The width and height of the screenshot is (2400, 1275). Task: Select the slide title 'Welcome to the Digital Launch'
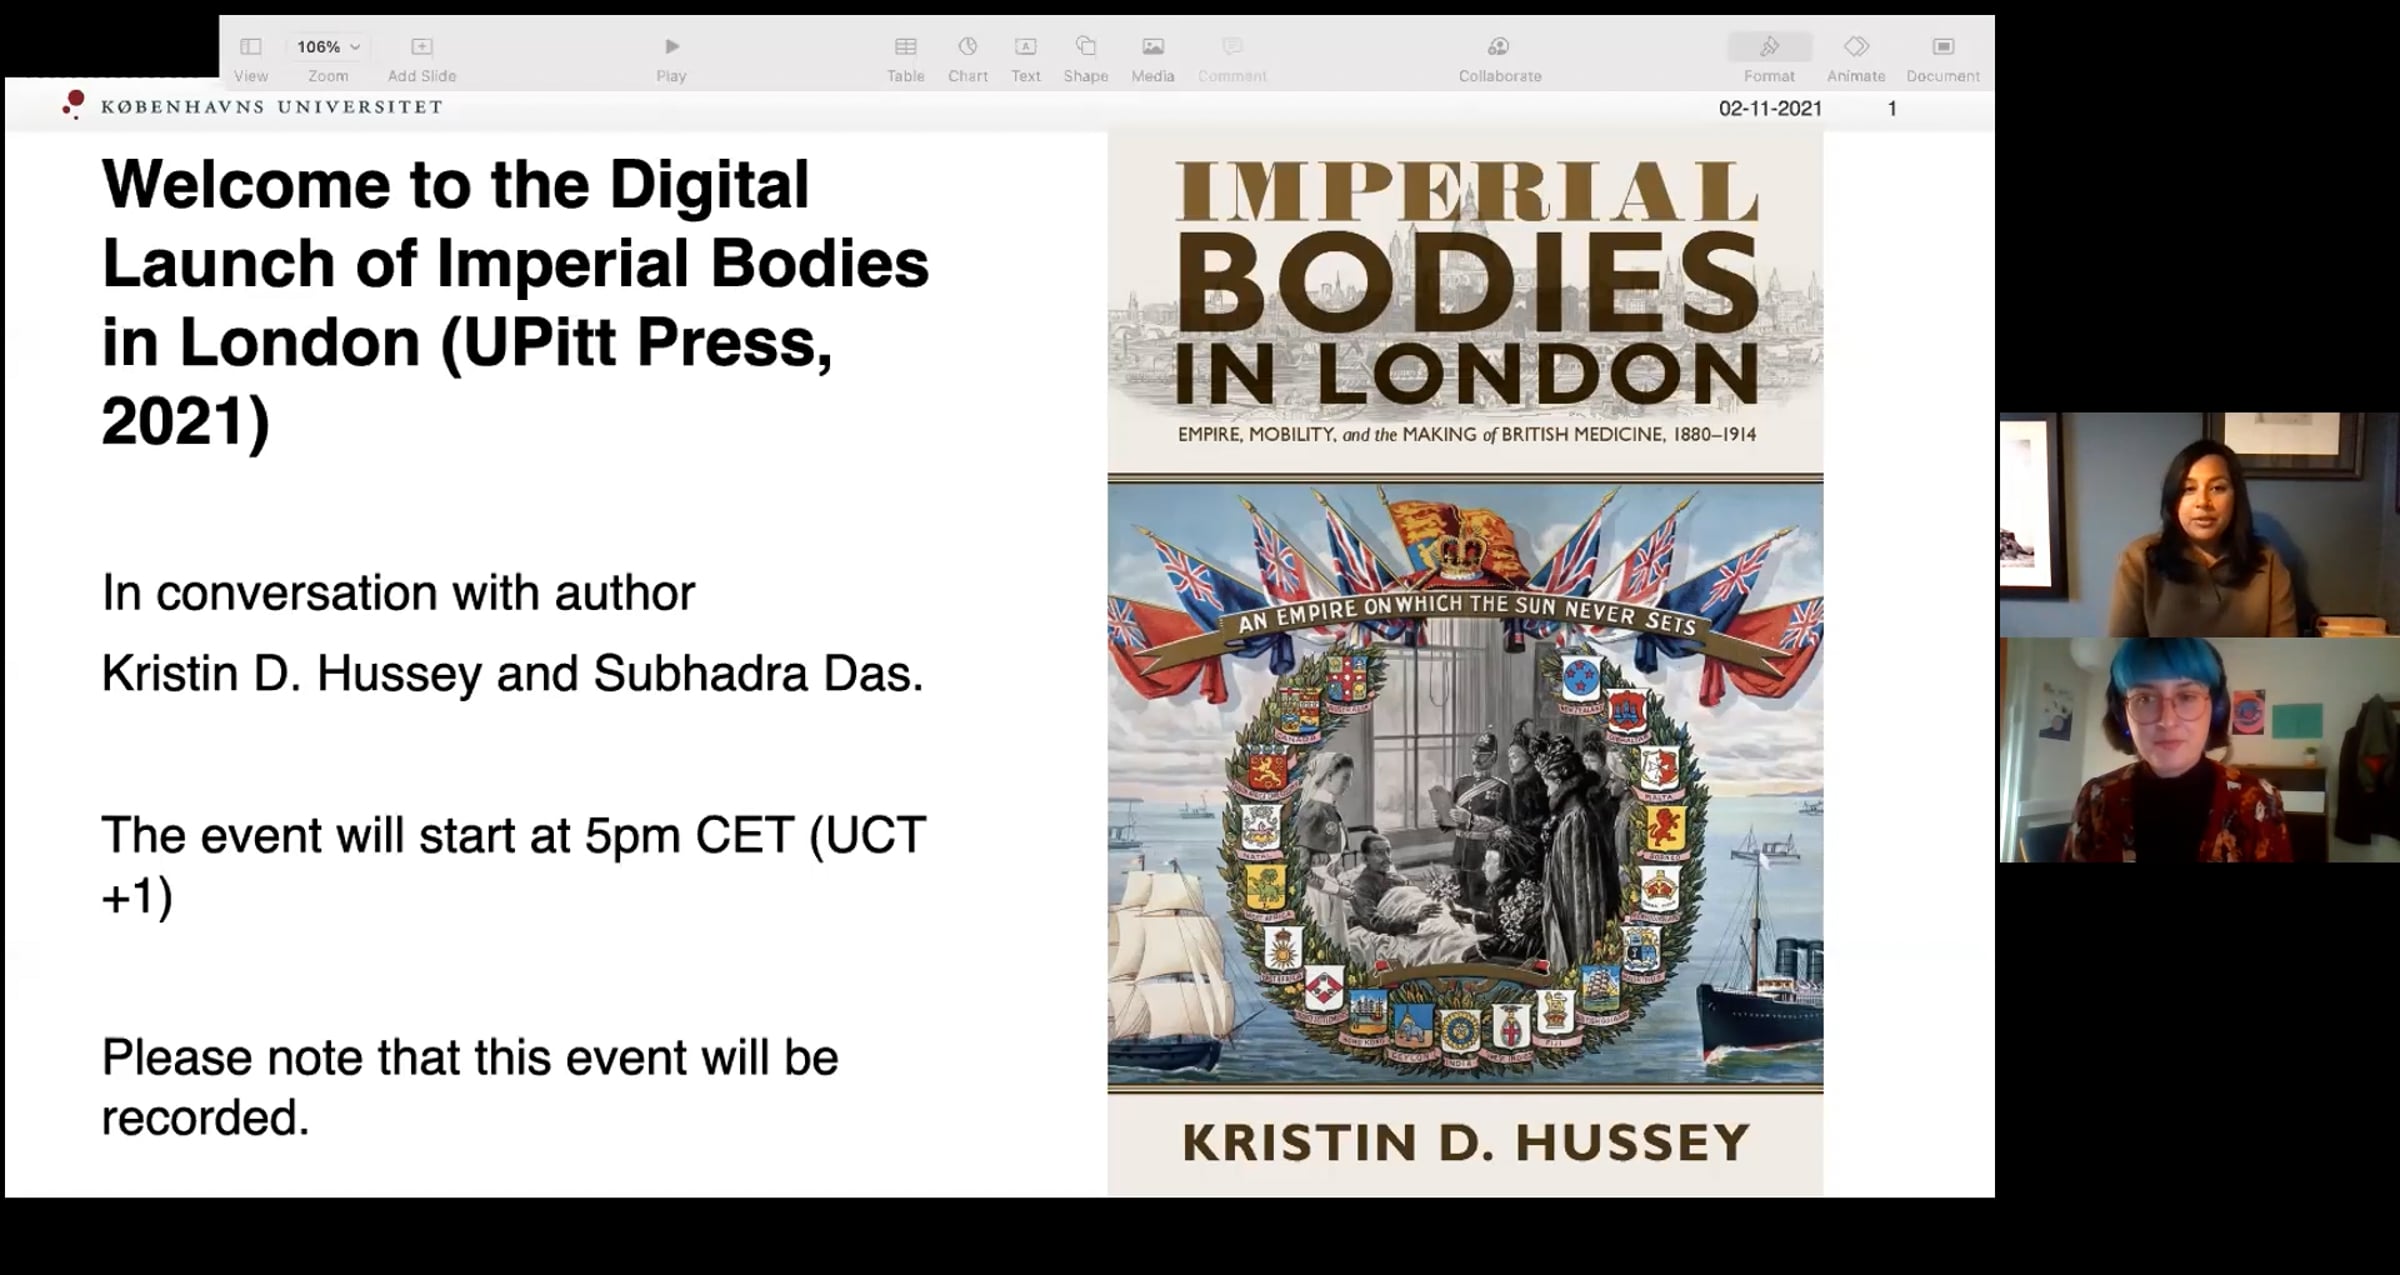(x=516, y=302)
